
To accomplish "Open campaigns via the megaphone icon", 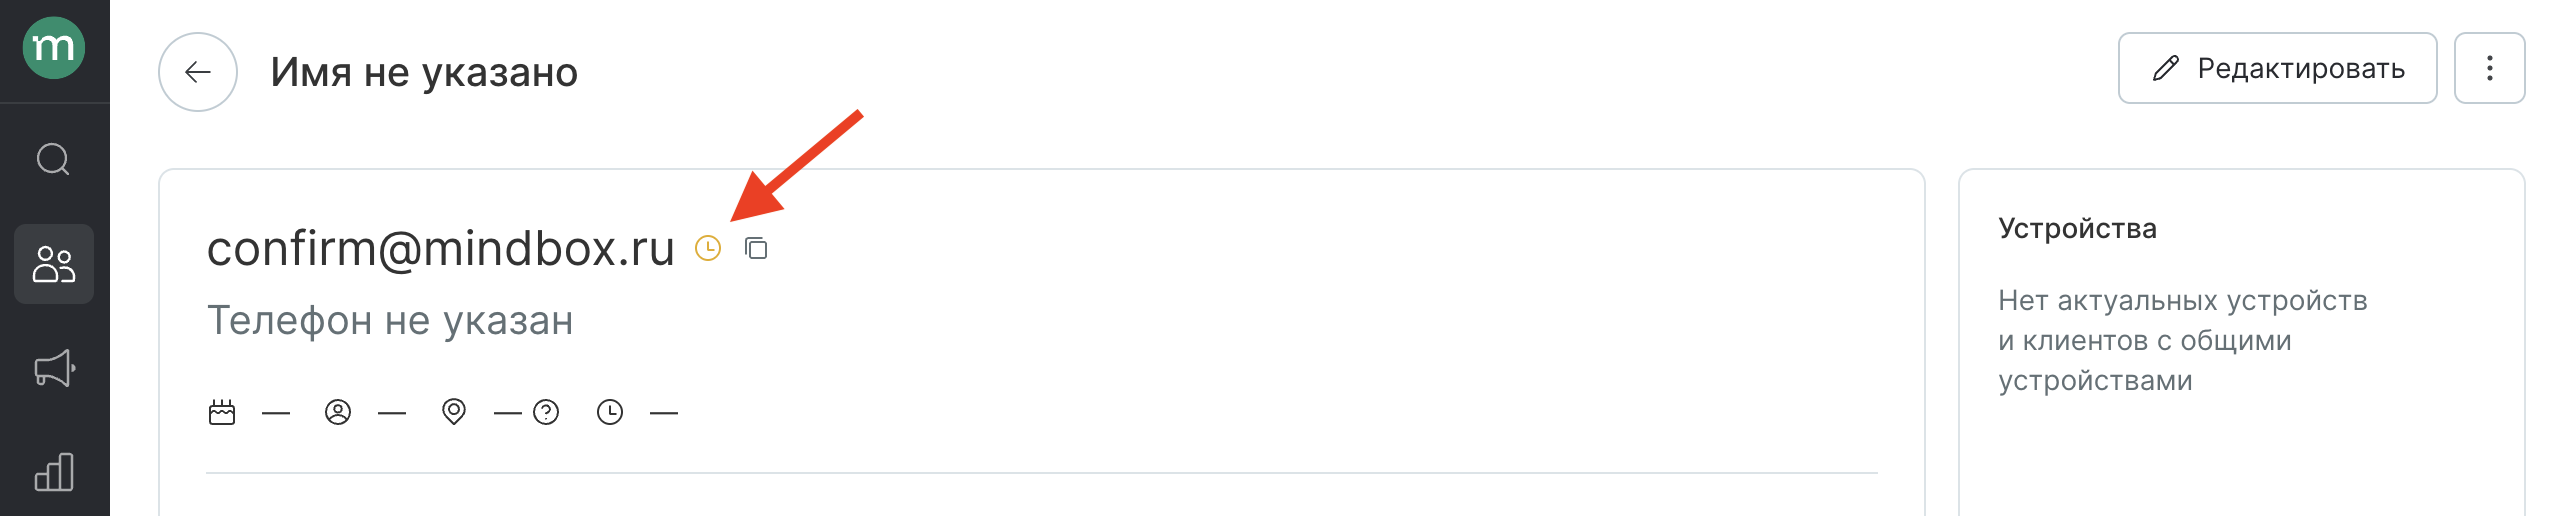I will 54,368.
